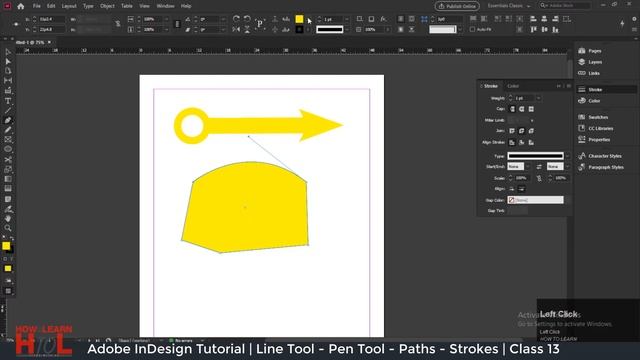Click the yellow fill swatch in control bar

[299, 19]
